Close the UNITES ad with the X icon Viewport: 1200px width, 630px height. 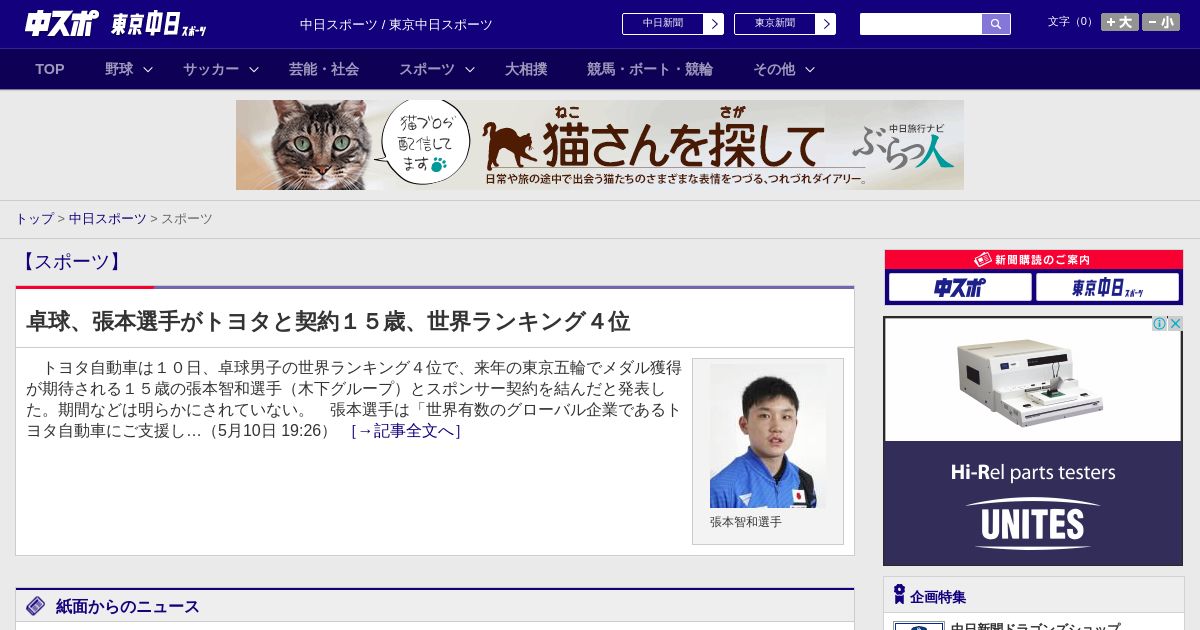pyautogui.click(x=1175, y=324)
